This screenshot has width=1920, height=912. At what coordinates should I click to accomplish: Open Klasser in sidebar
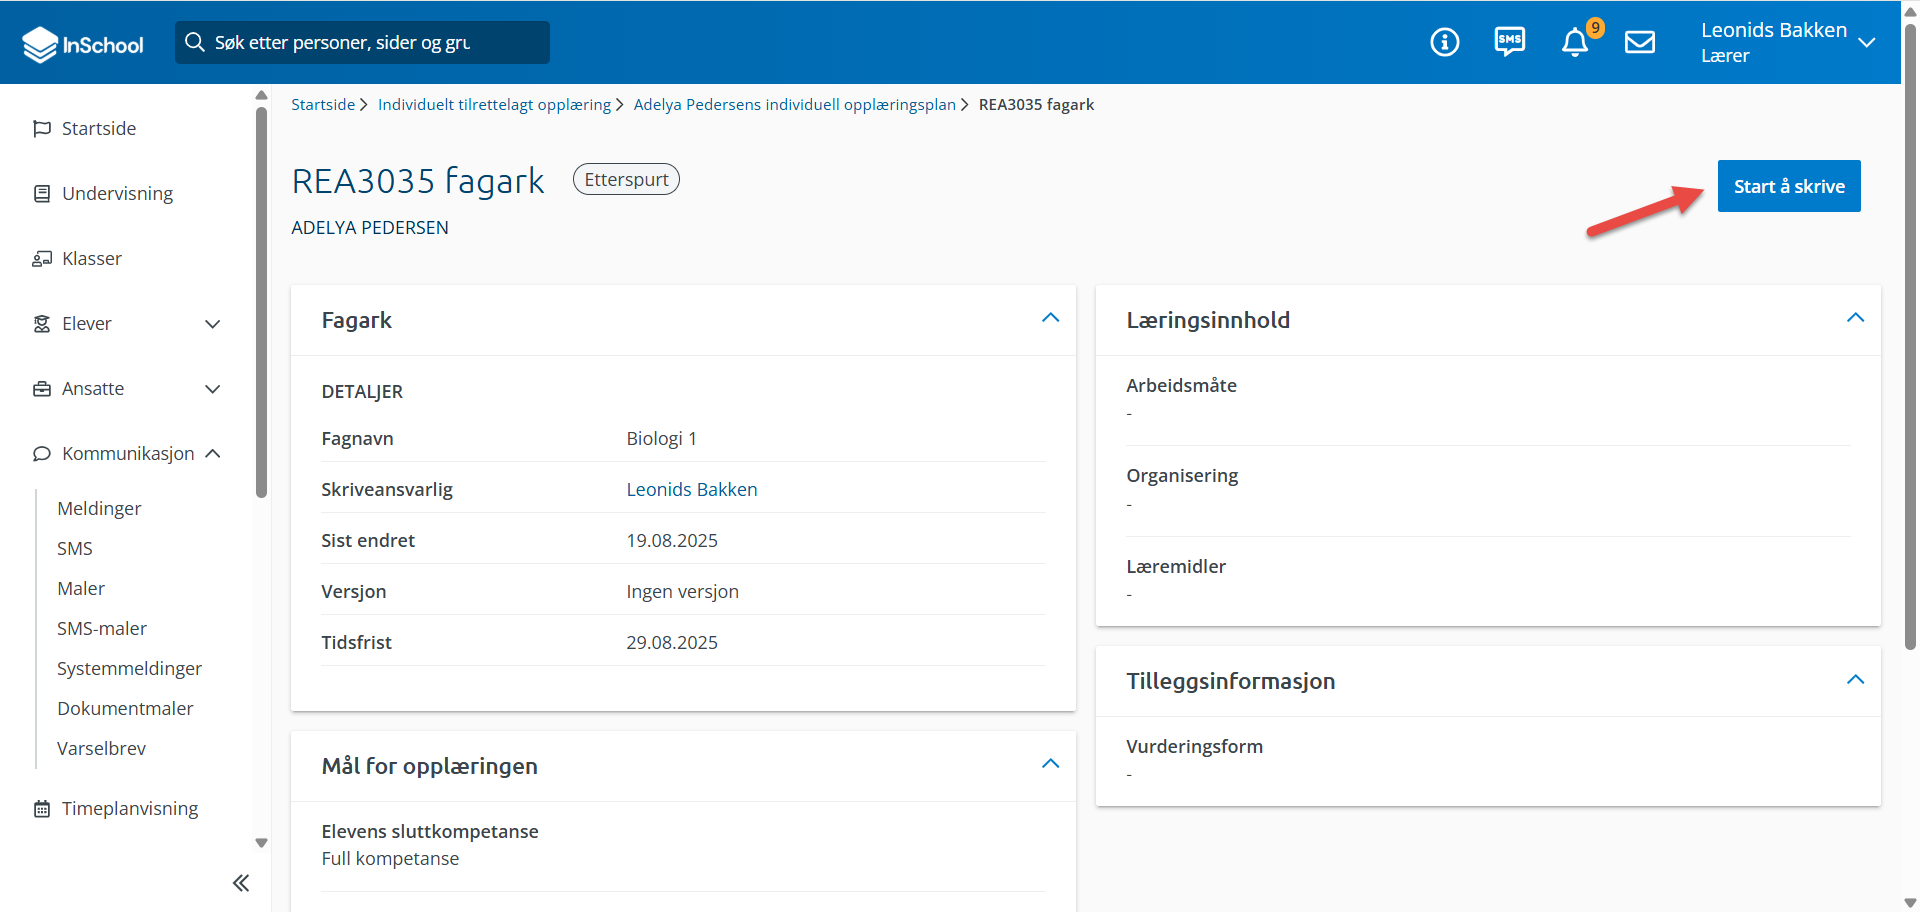(92, 258)
